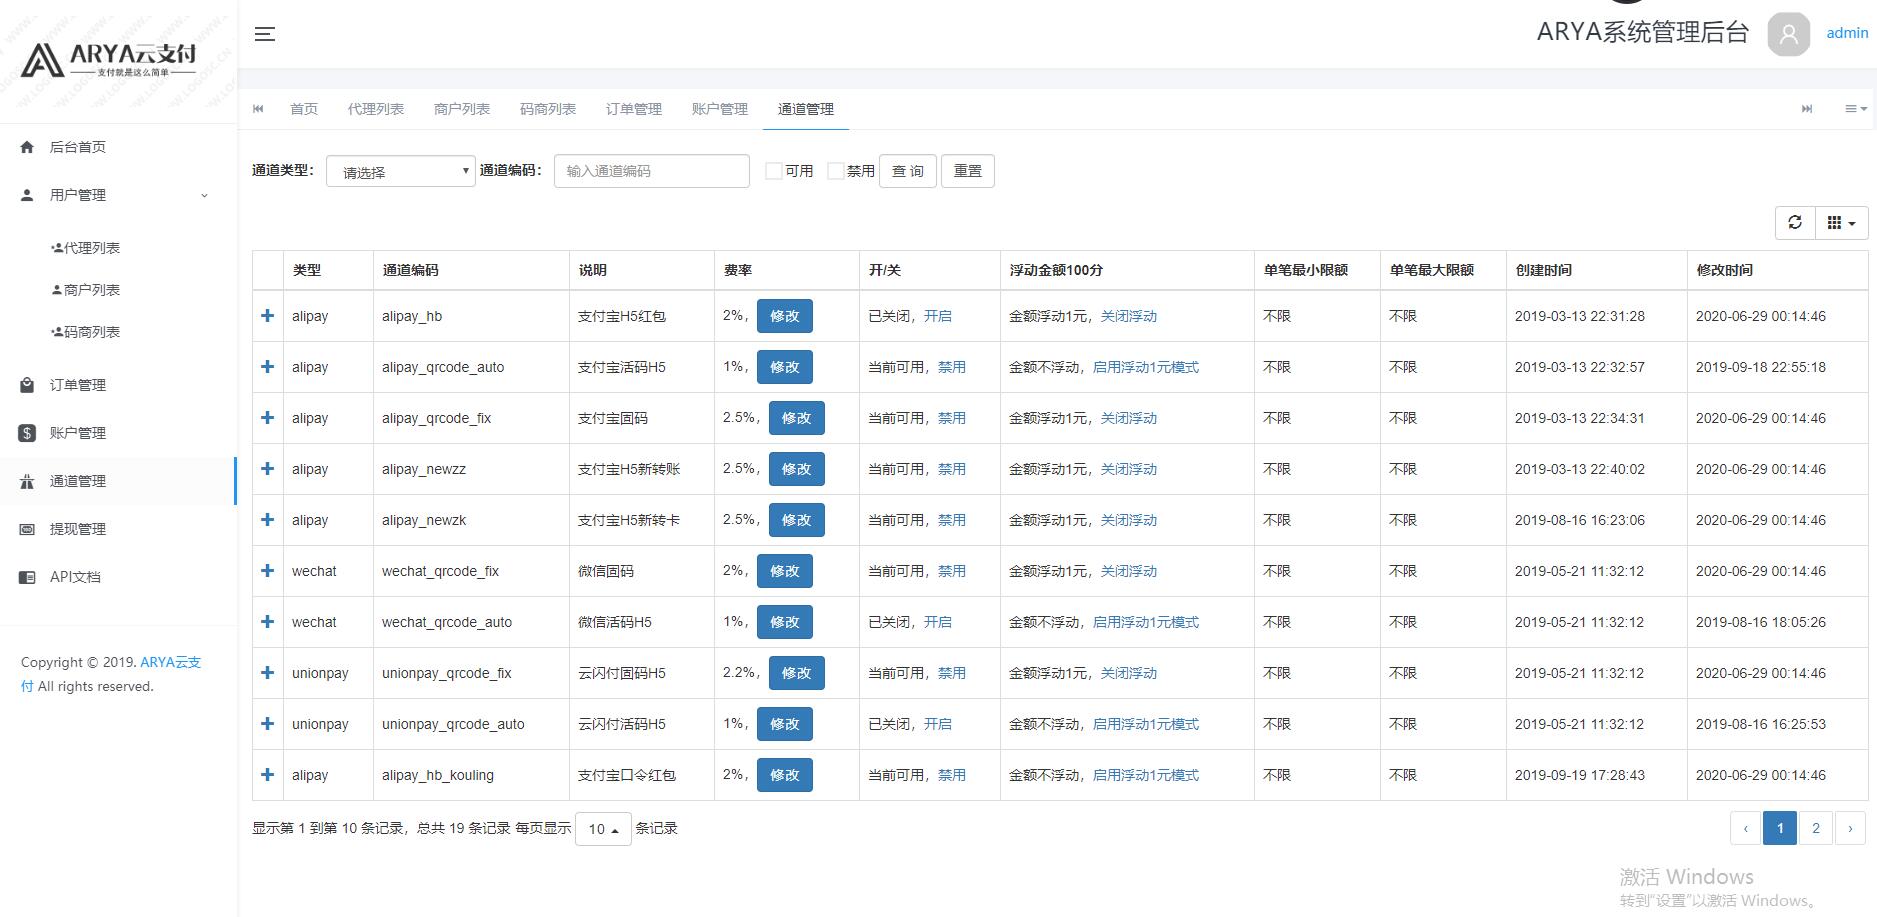Open the per-page count dropdown showing 10

(602, 828)
